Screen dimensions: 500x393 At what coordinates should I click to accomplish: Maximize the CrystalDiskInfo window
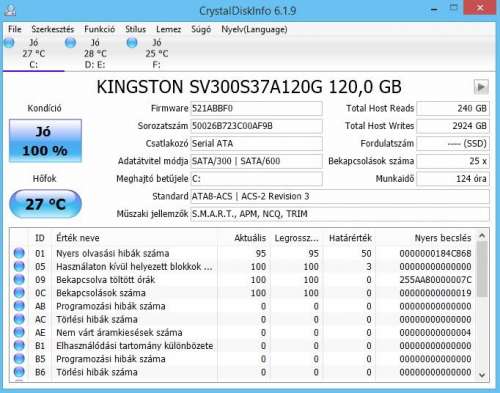coord(453,8)
